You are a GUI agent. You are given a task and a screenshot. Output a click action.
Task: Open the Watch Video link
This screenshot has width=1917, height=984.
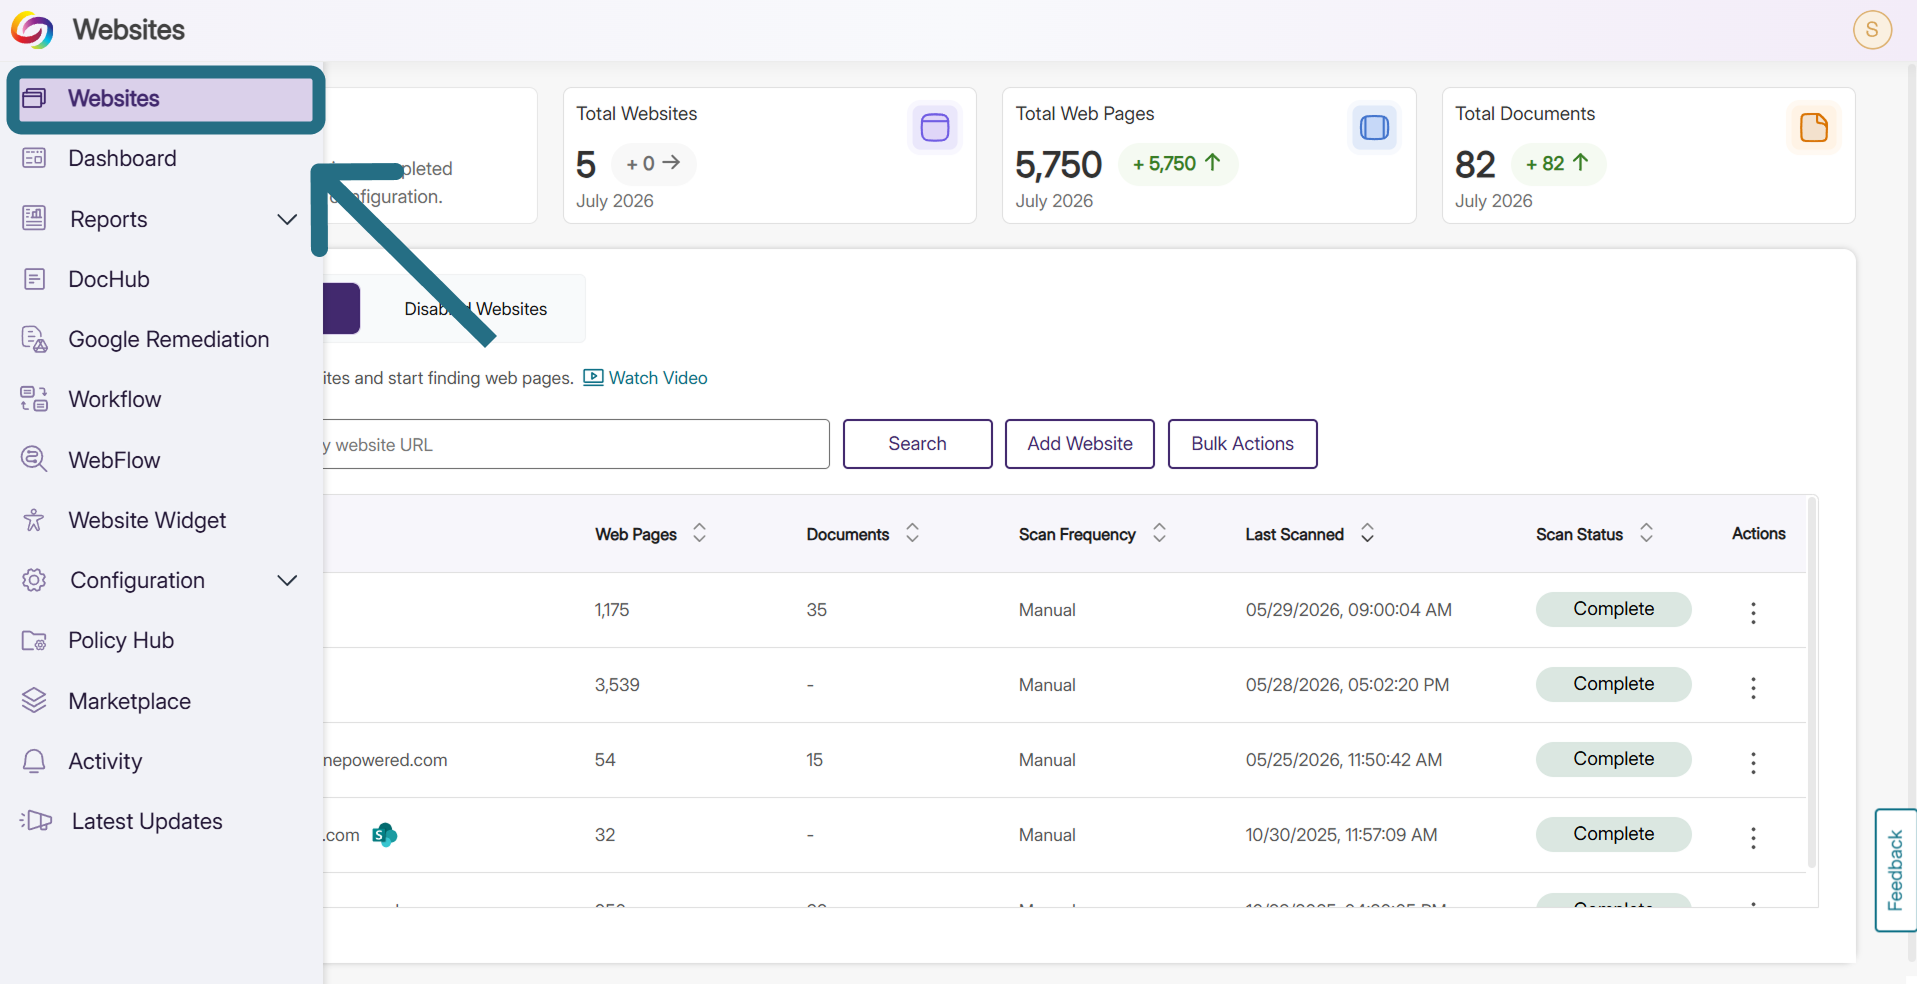645,378
